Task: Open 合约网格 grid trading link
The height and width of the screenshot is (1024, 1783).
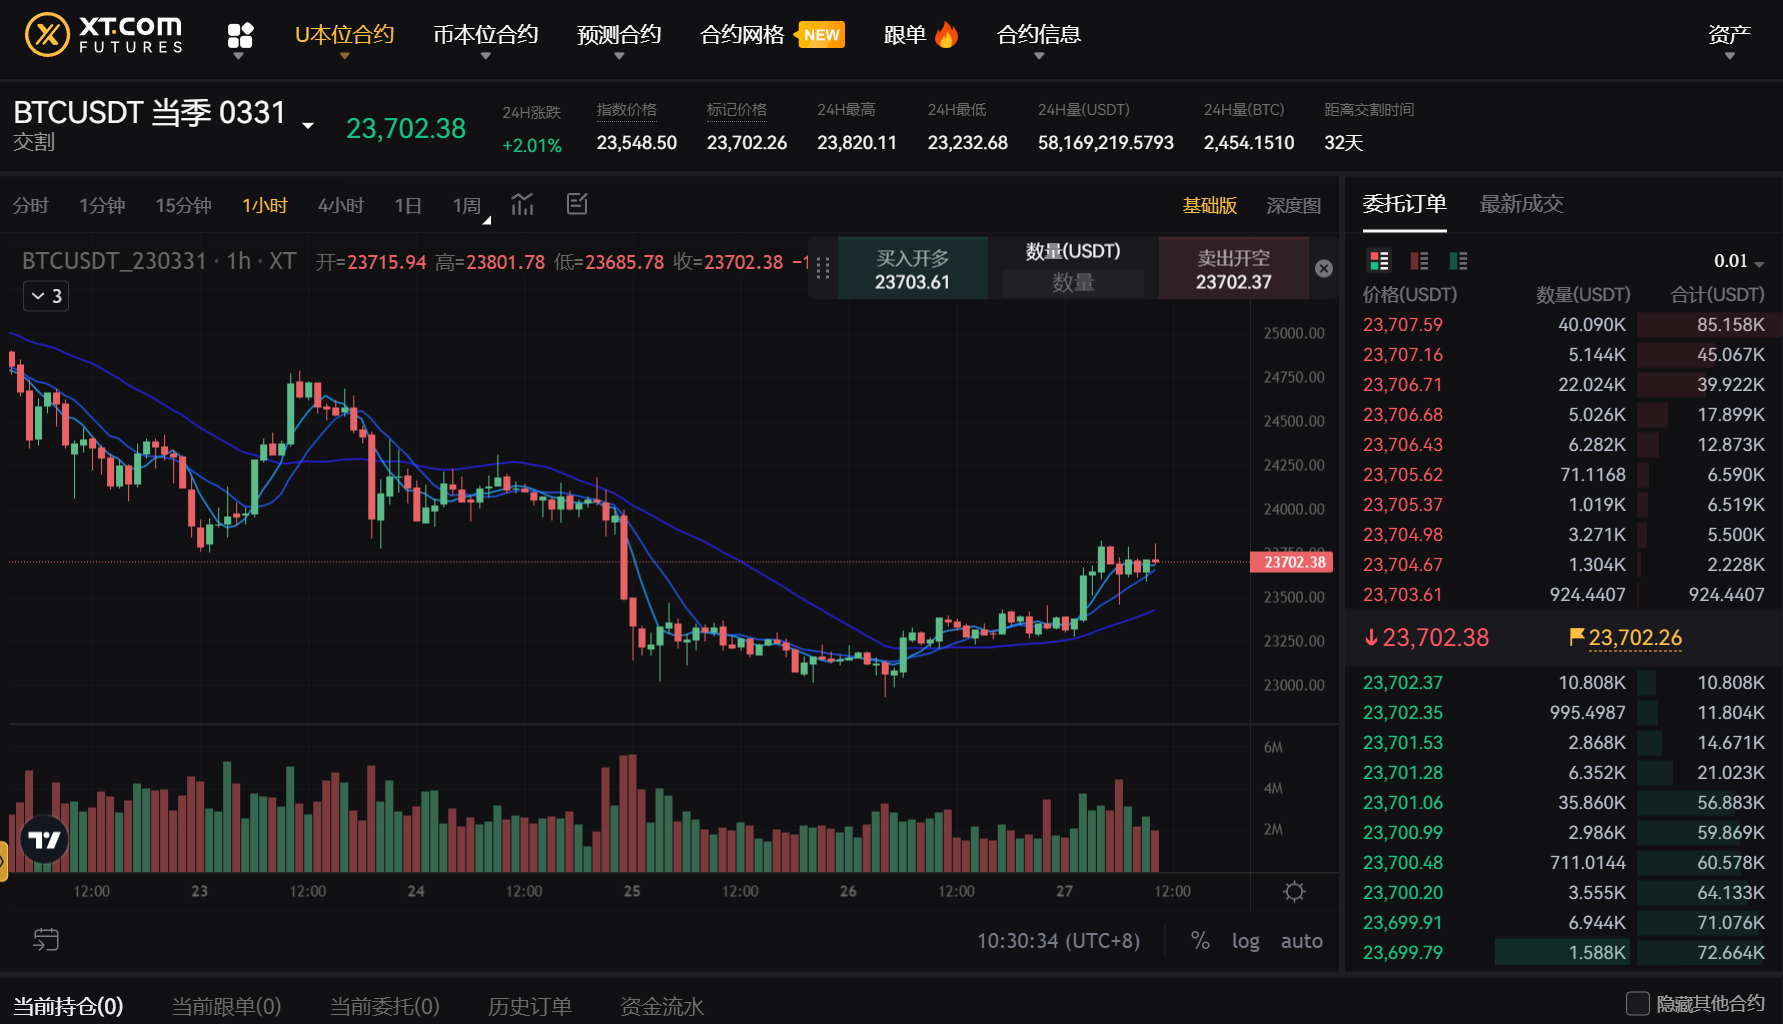Action: point(772,35)
